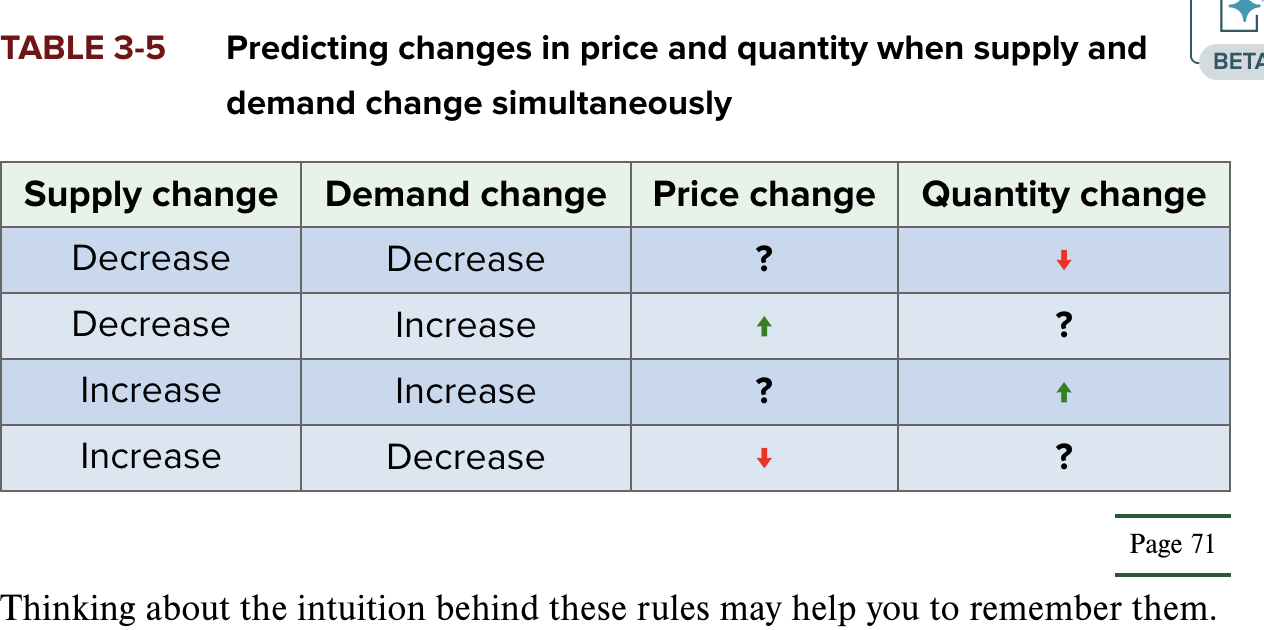Screen dimensions: 1264x630
Task: Click red down arrow in Decrease/Decrease row
Action: point(1064,260)
